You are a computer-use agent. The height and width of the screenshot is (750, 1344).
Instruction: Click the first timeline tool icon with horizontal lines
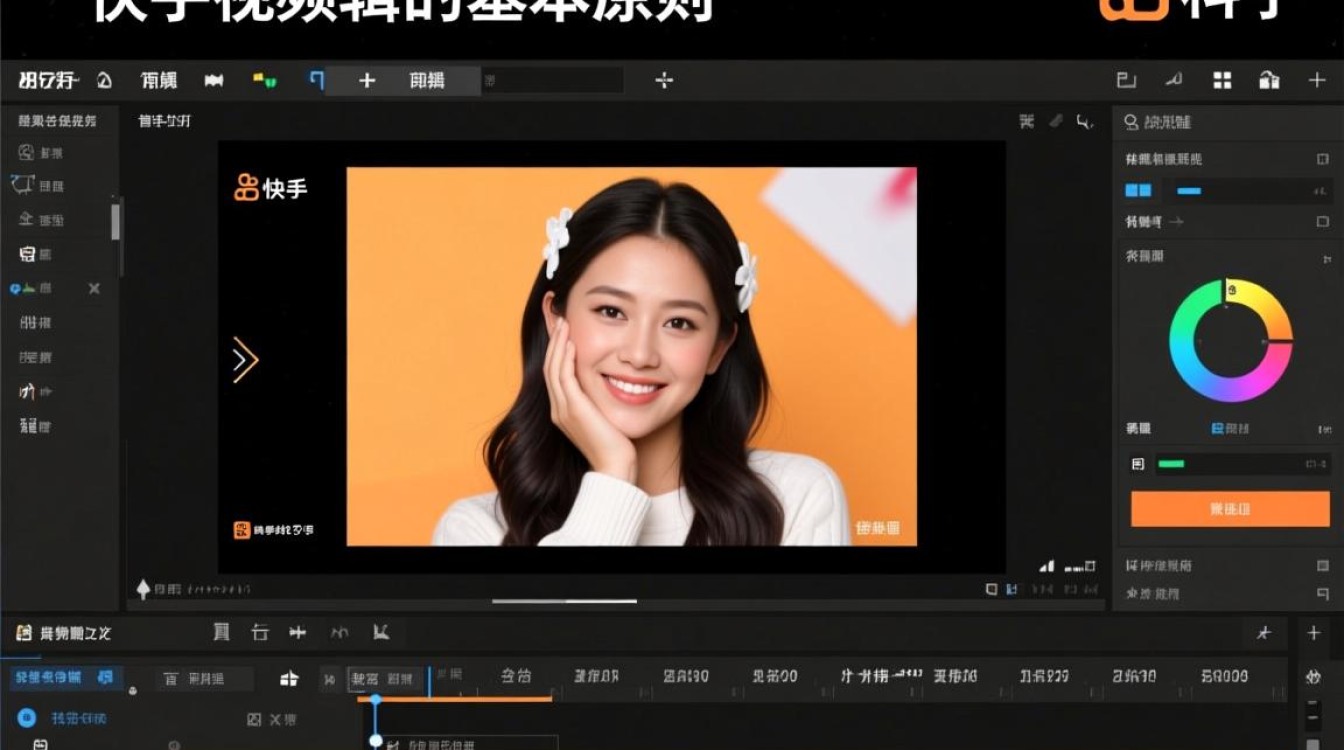(222, 632)
